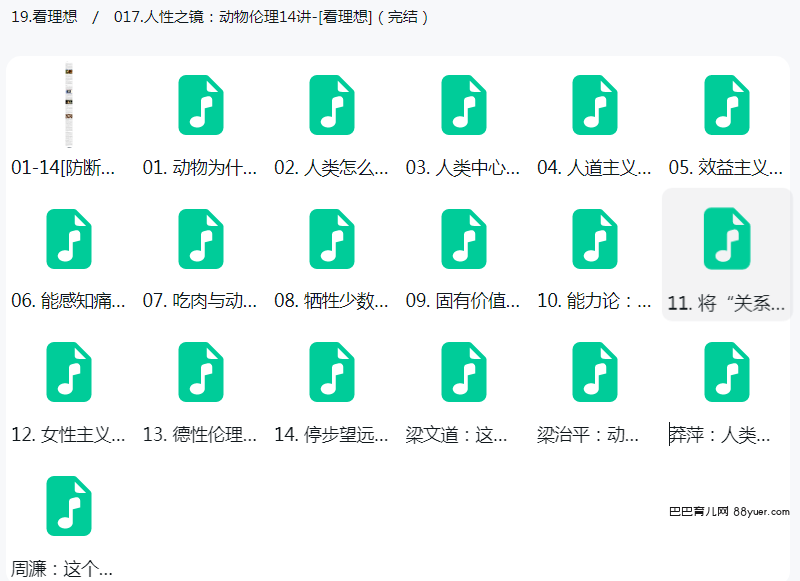Click the audio icon for 09. 固有价值...

click(x=464, y=239)
